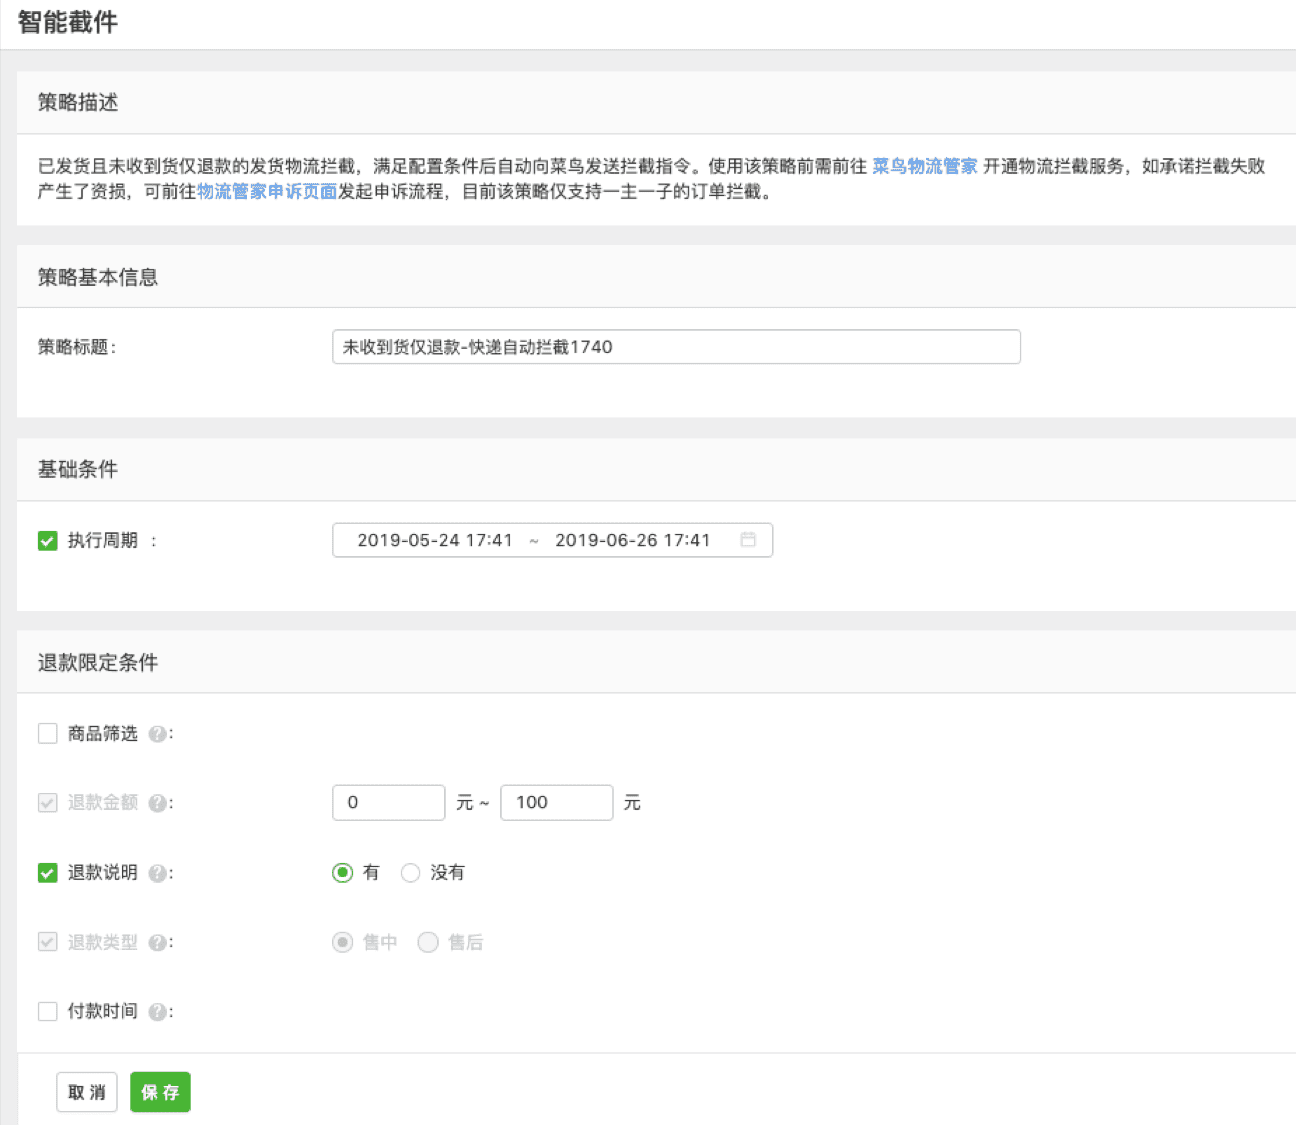The width and height of the screenshot is (1296, 1125).
Task: Click the calendar icon in date range field
Action: click(747, 540)
